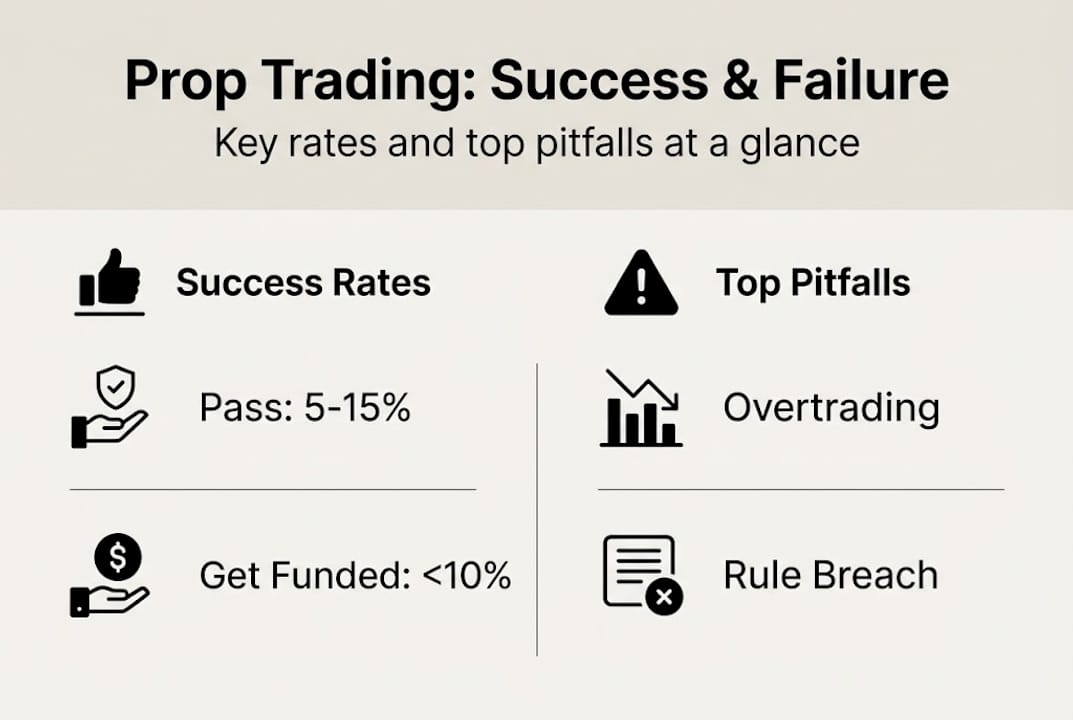
Task: Click the horizontal line under 'Overtrading'
Action: 800,490
